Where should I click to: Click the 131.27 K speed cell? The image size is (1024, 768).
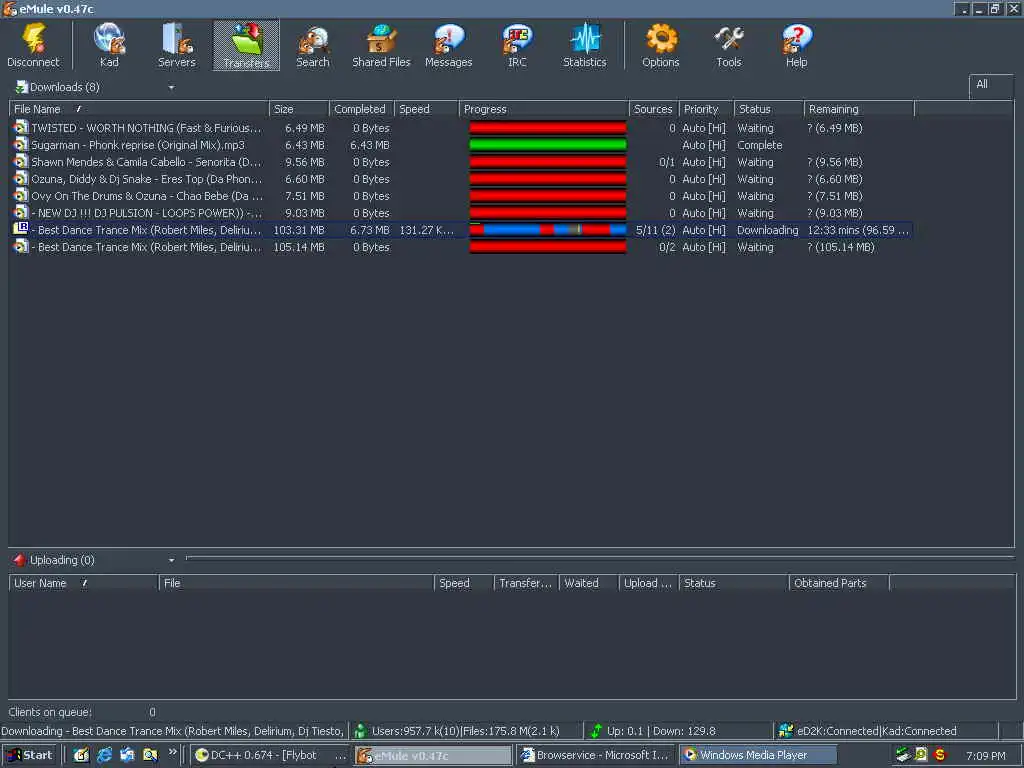click(426, 230)
